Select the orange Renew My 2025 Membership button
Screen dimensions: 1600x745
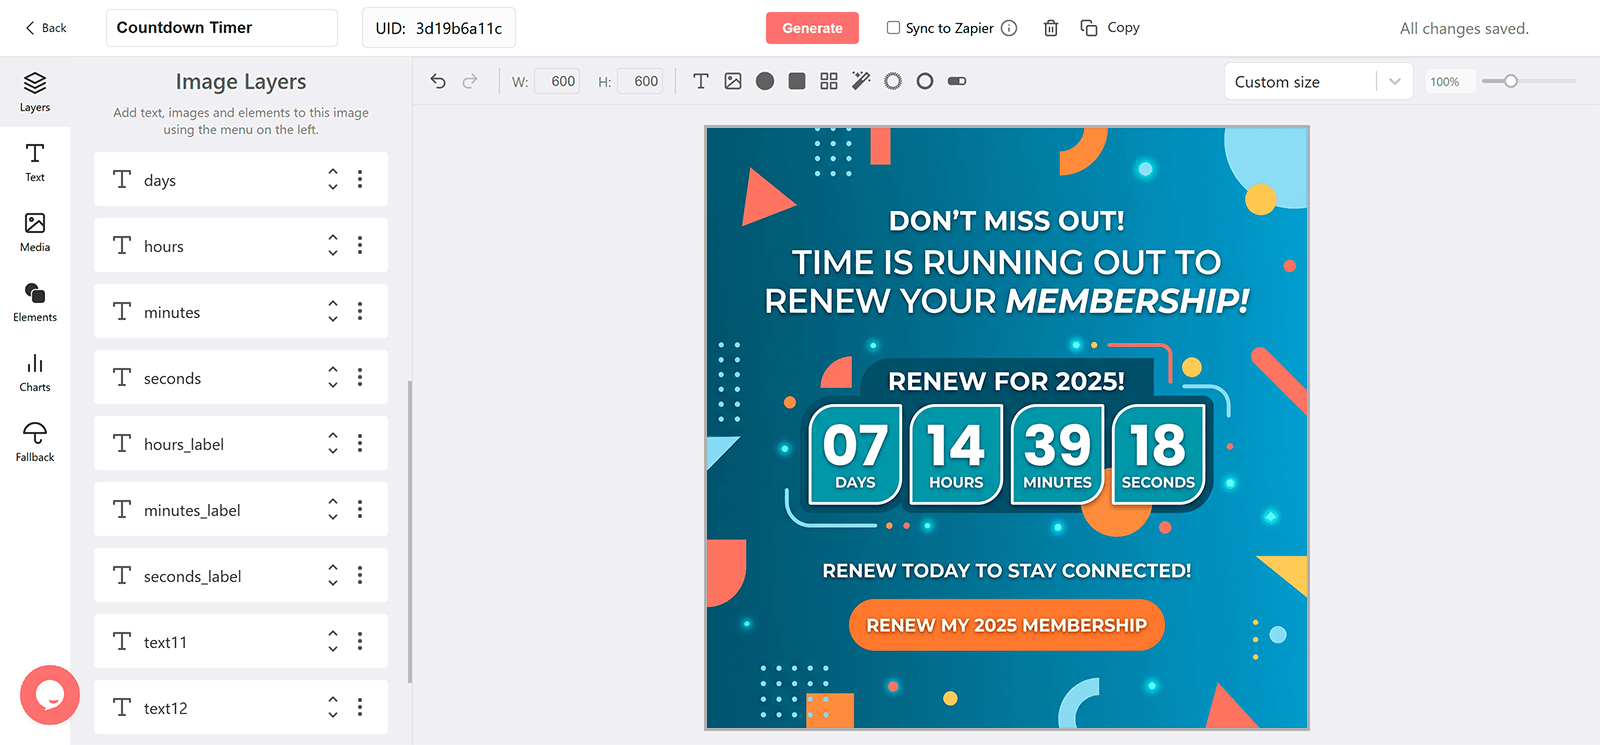pyautogui.click(x=1007, y=625)
